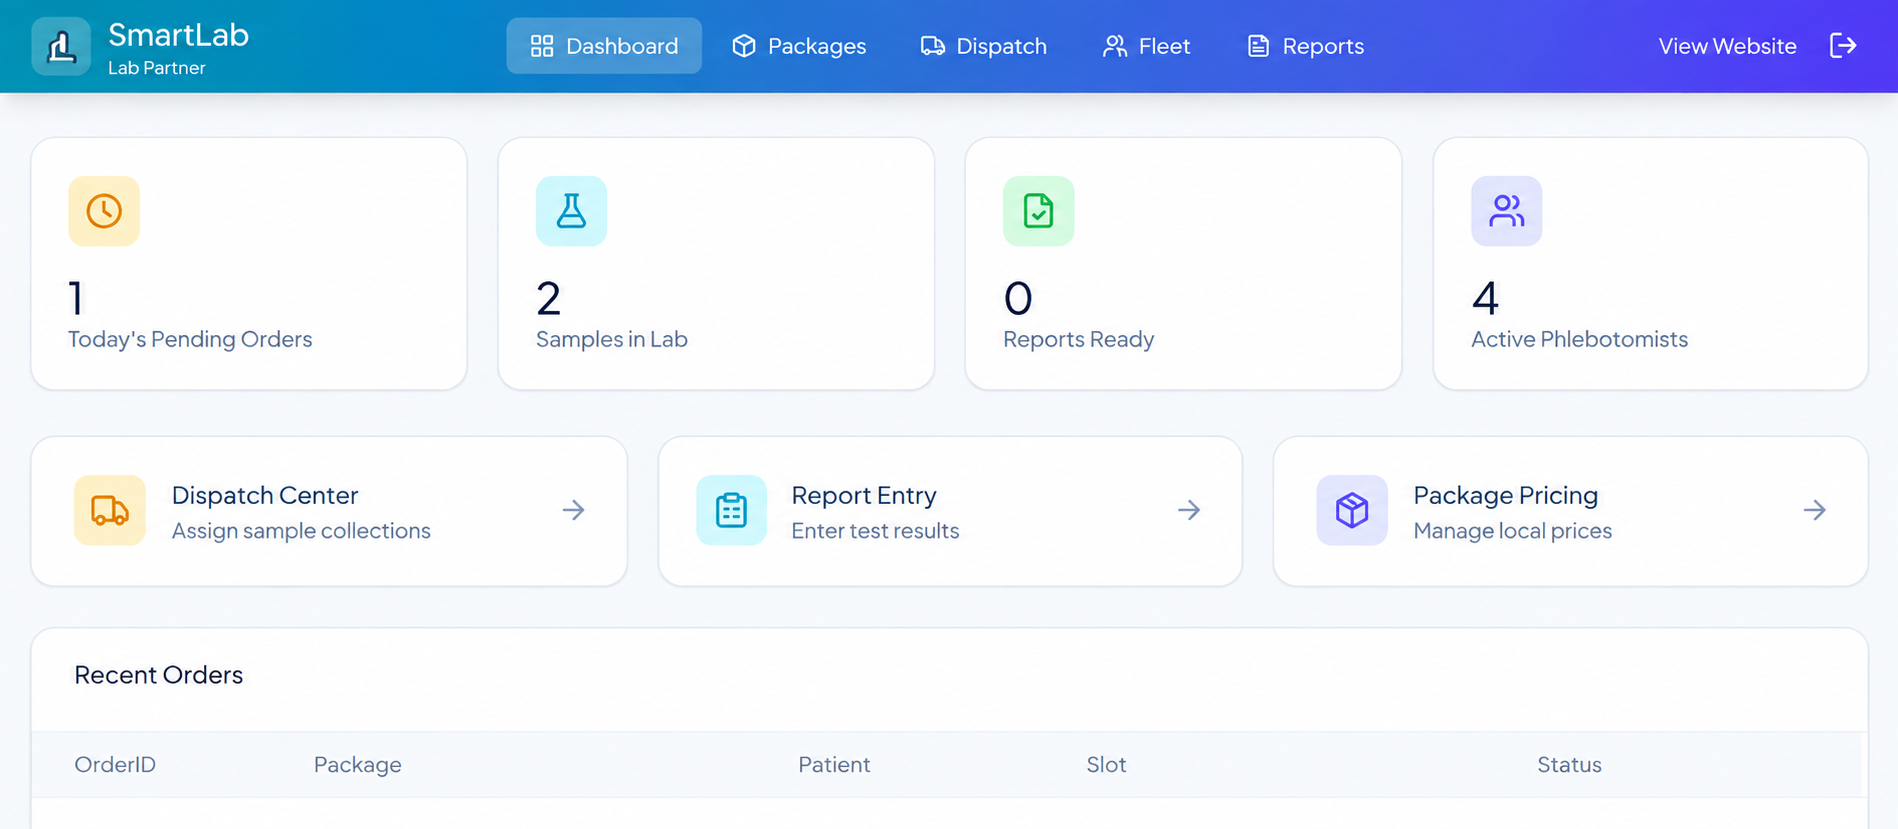Open Dispatch Center title
1898x829 pixels.
(265, 495)
